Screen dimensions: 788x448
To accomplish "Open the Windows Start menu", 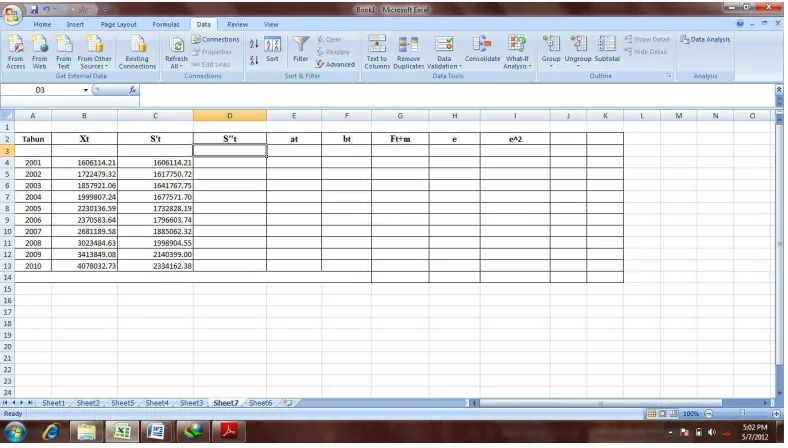I will point(15,431).
